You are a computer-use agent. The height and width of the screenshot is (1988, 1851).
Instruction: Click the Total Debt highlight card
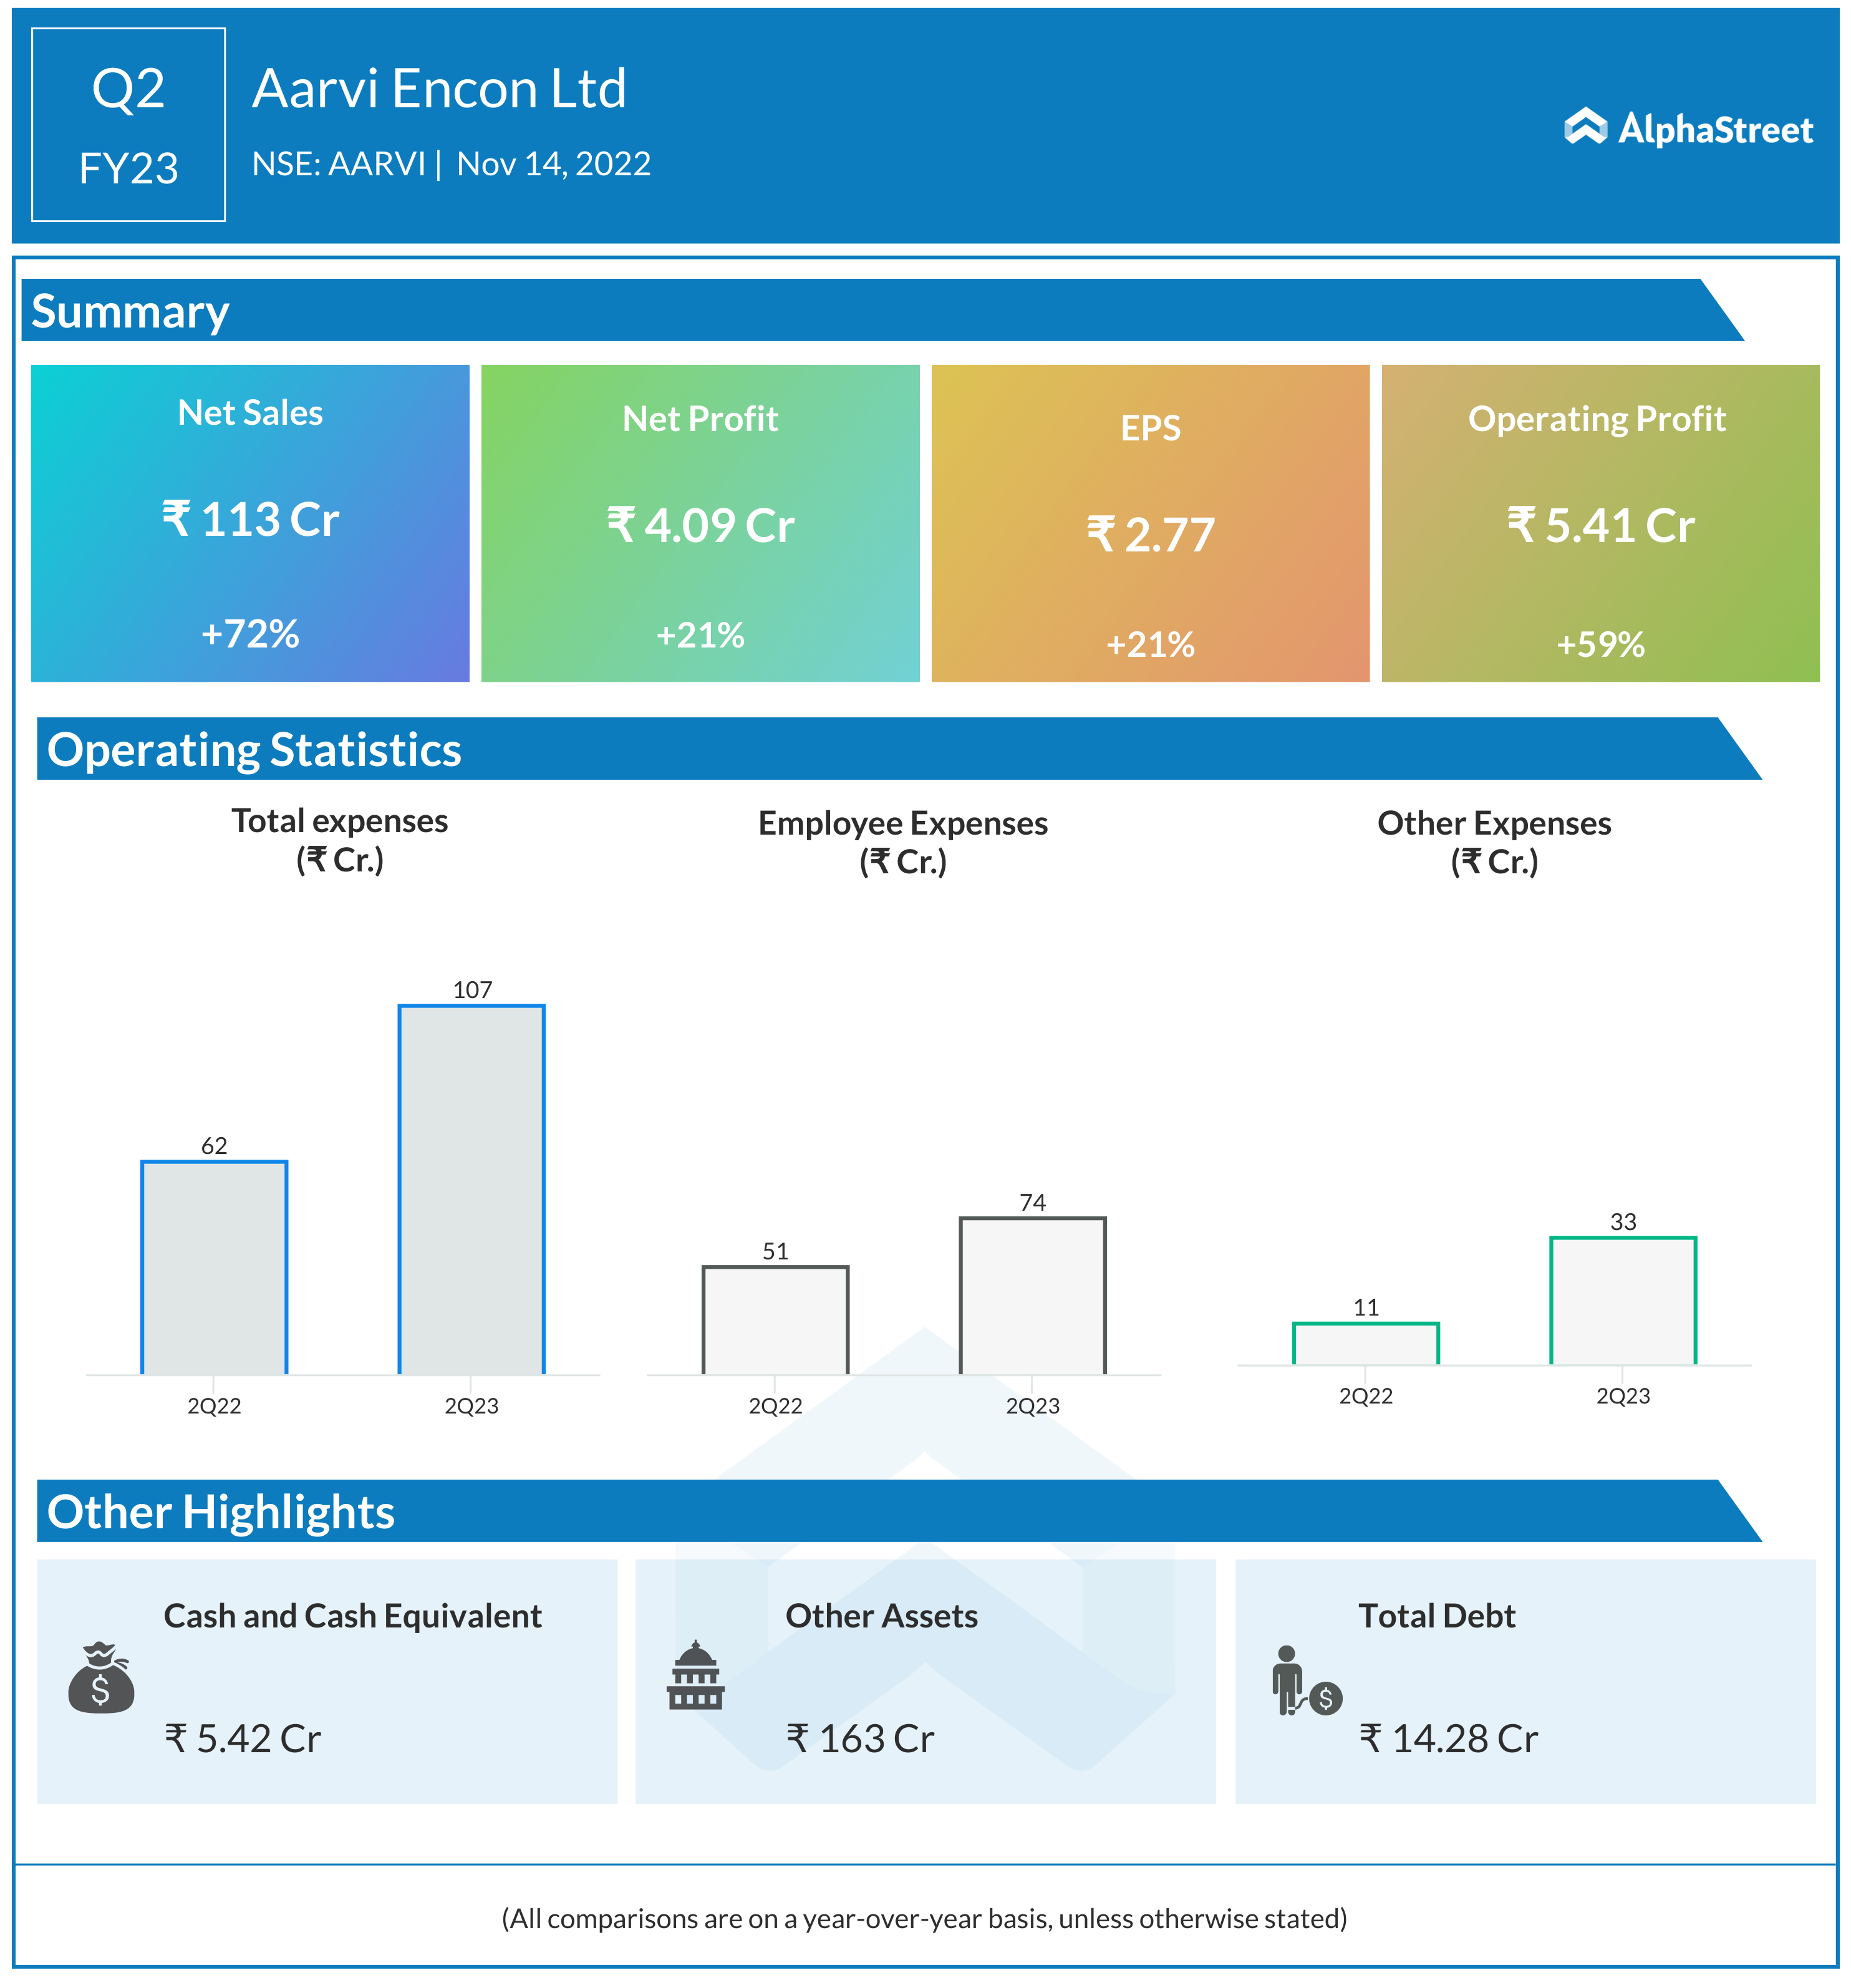1525,1680
